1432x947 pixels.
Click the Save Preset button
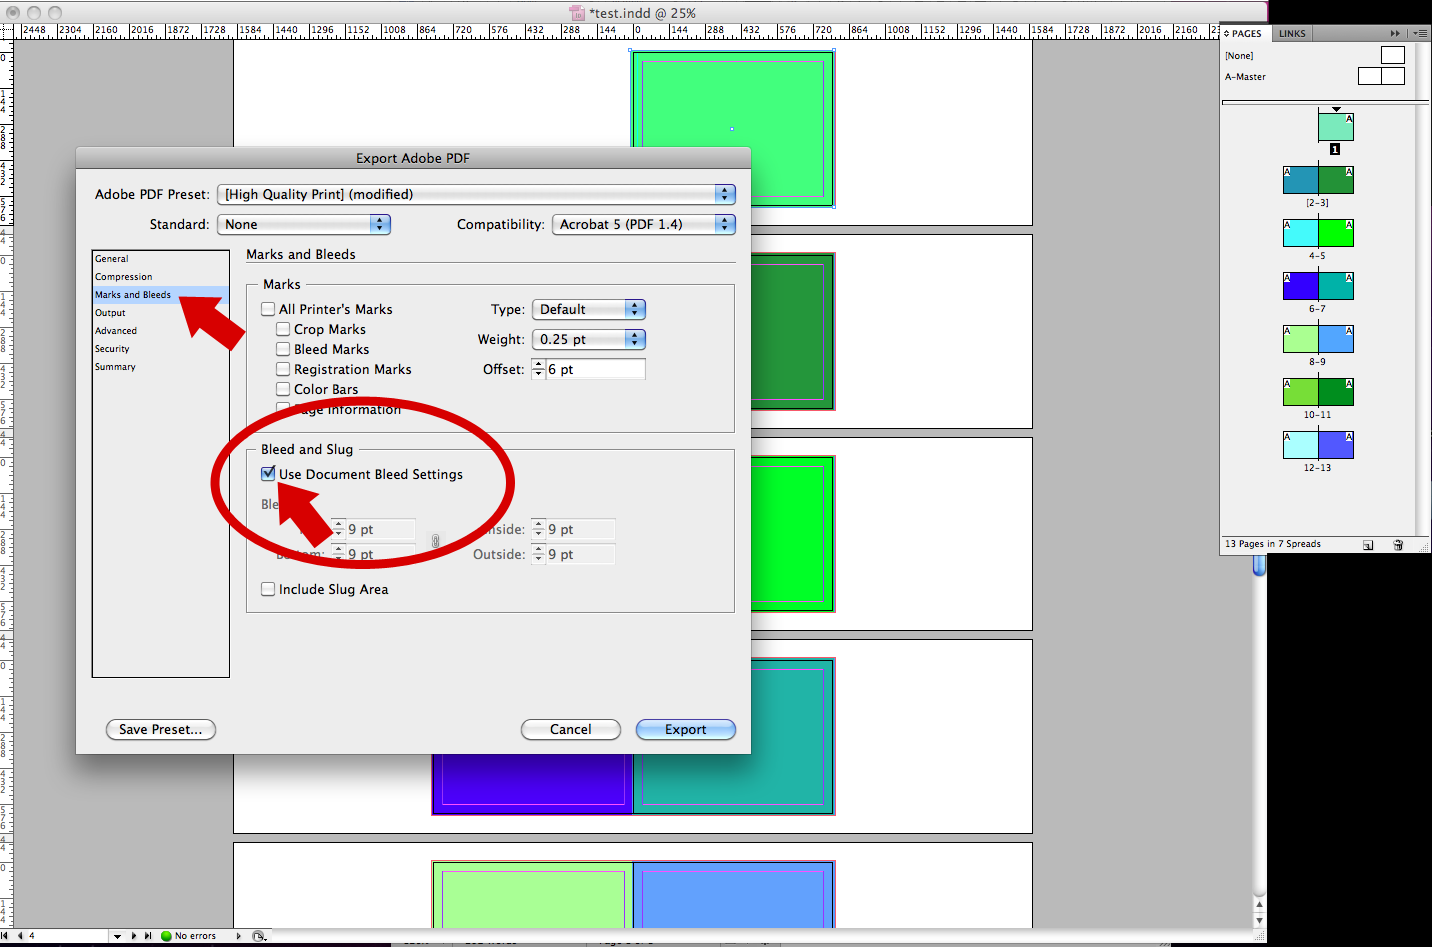click(161, 730)
